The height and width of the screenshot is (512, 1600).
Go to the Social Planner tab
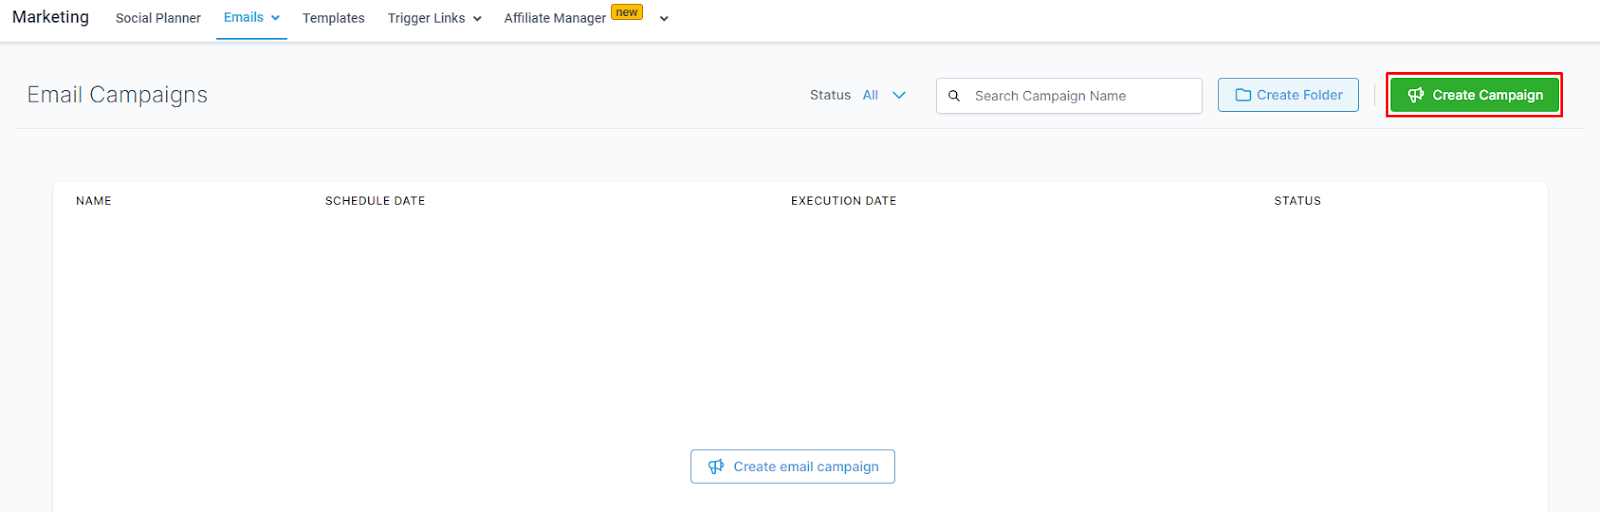click(158, 18)
